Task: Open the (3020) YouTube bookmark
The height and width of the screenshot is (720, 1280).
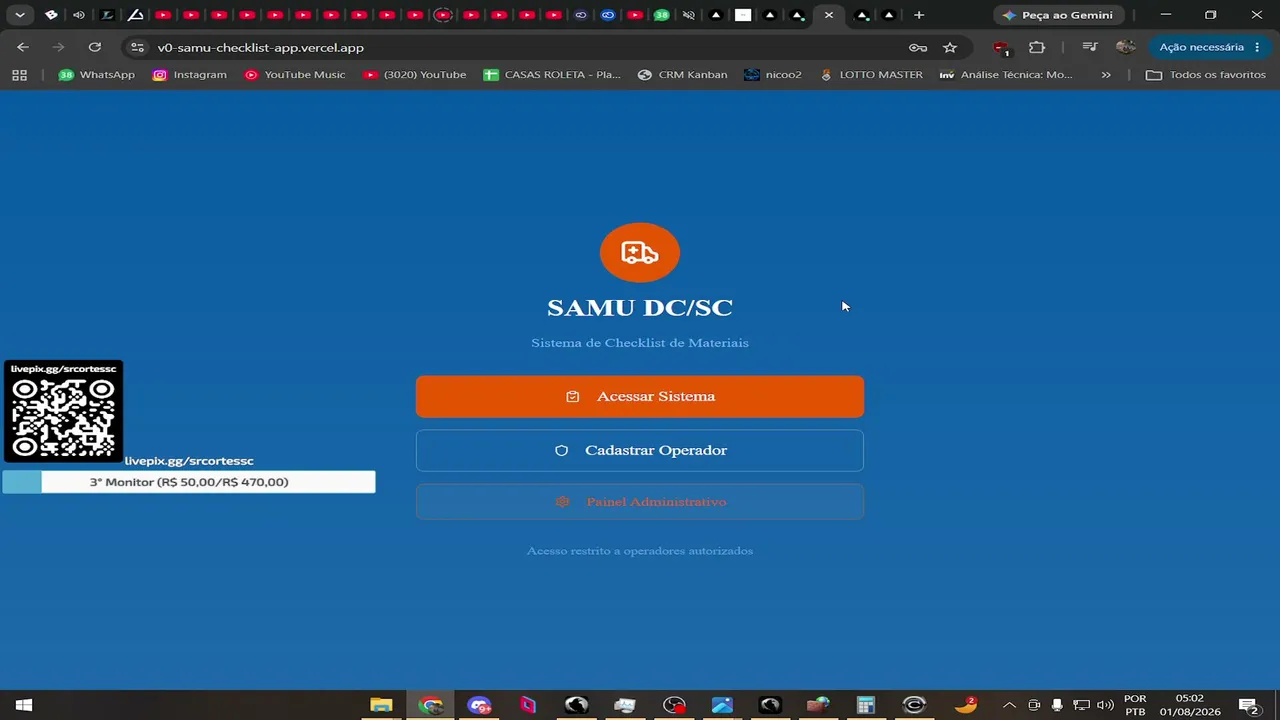Action: pyautogui.click(x=415, y=75)
